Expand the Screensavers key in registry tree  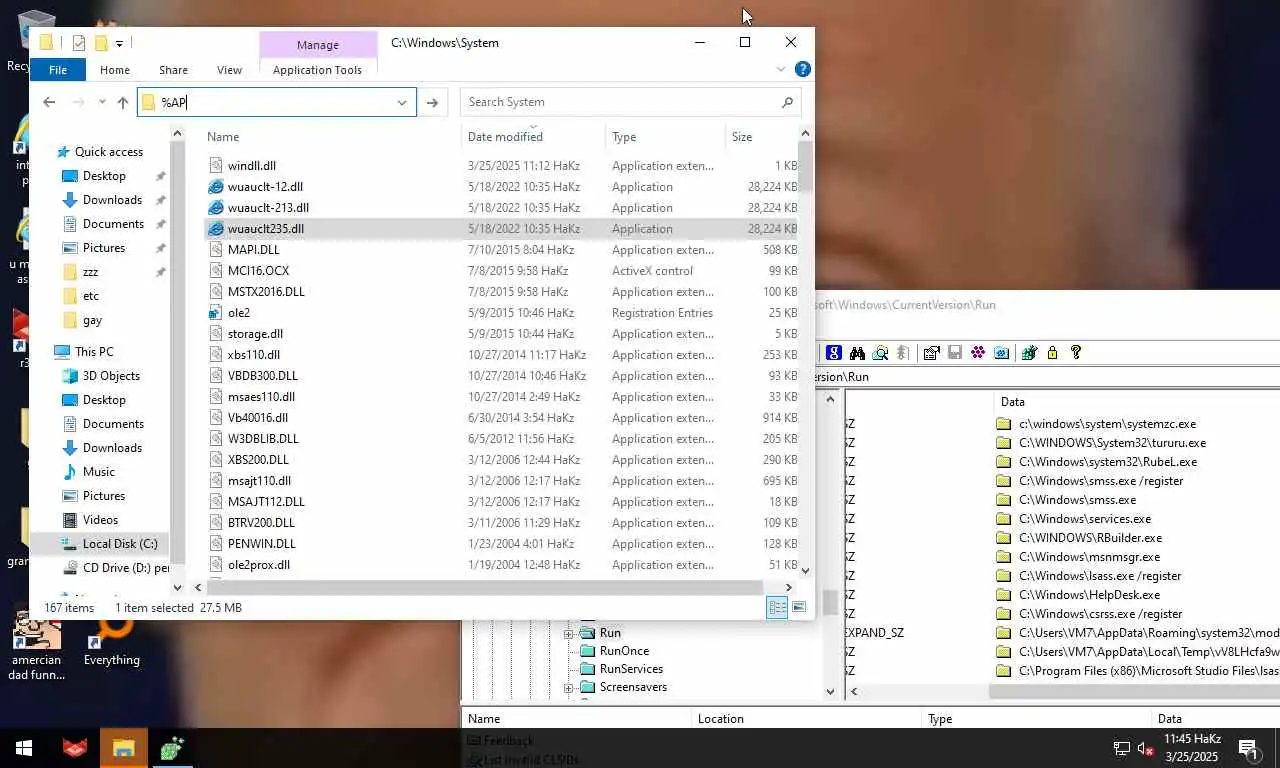568,687
